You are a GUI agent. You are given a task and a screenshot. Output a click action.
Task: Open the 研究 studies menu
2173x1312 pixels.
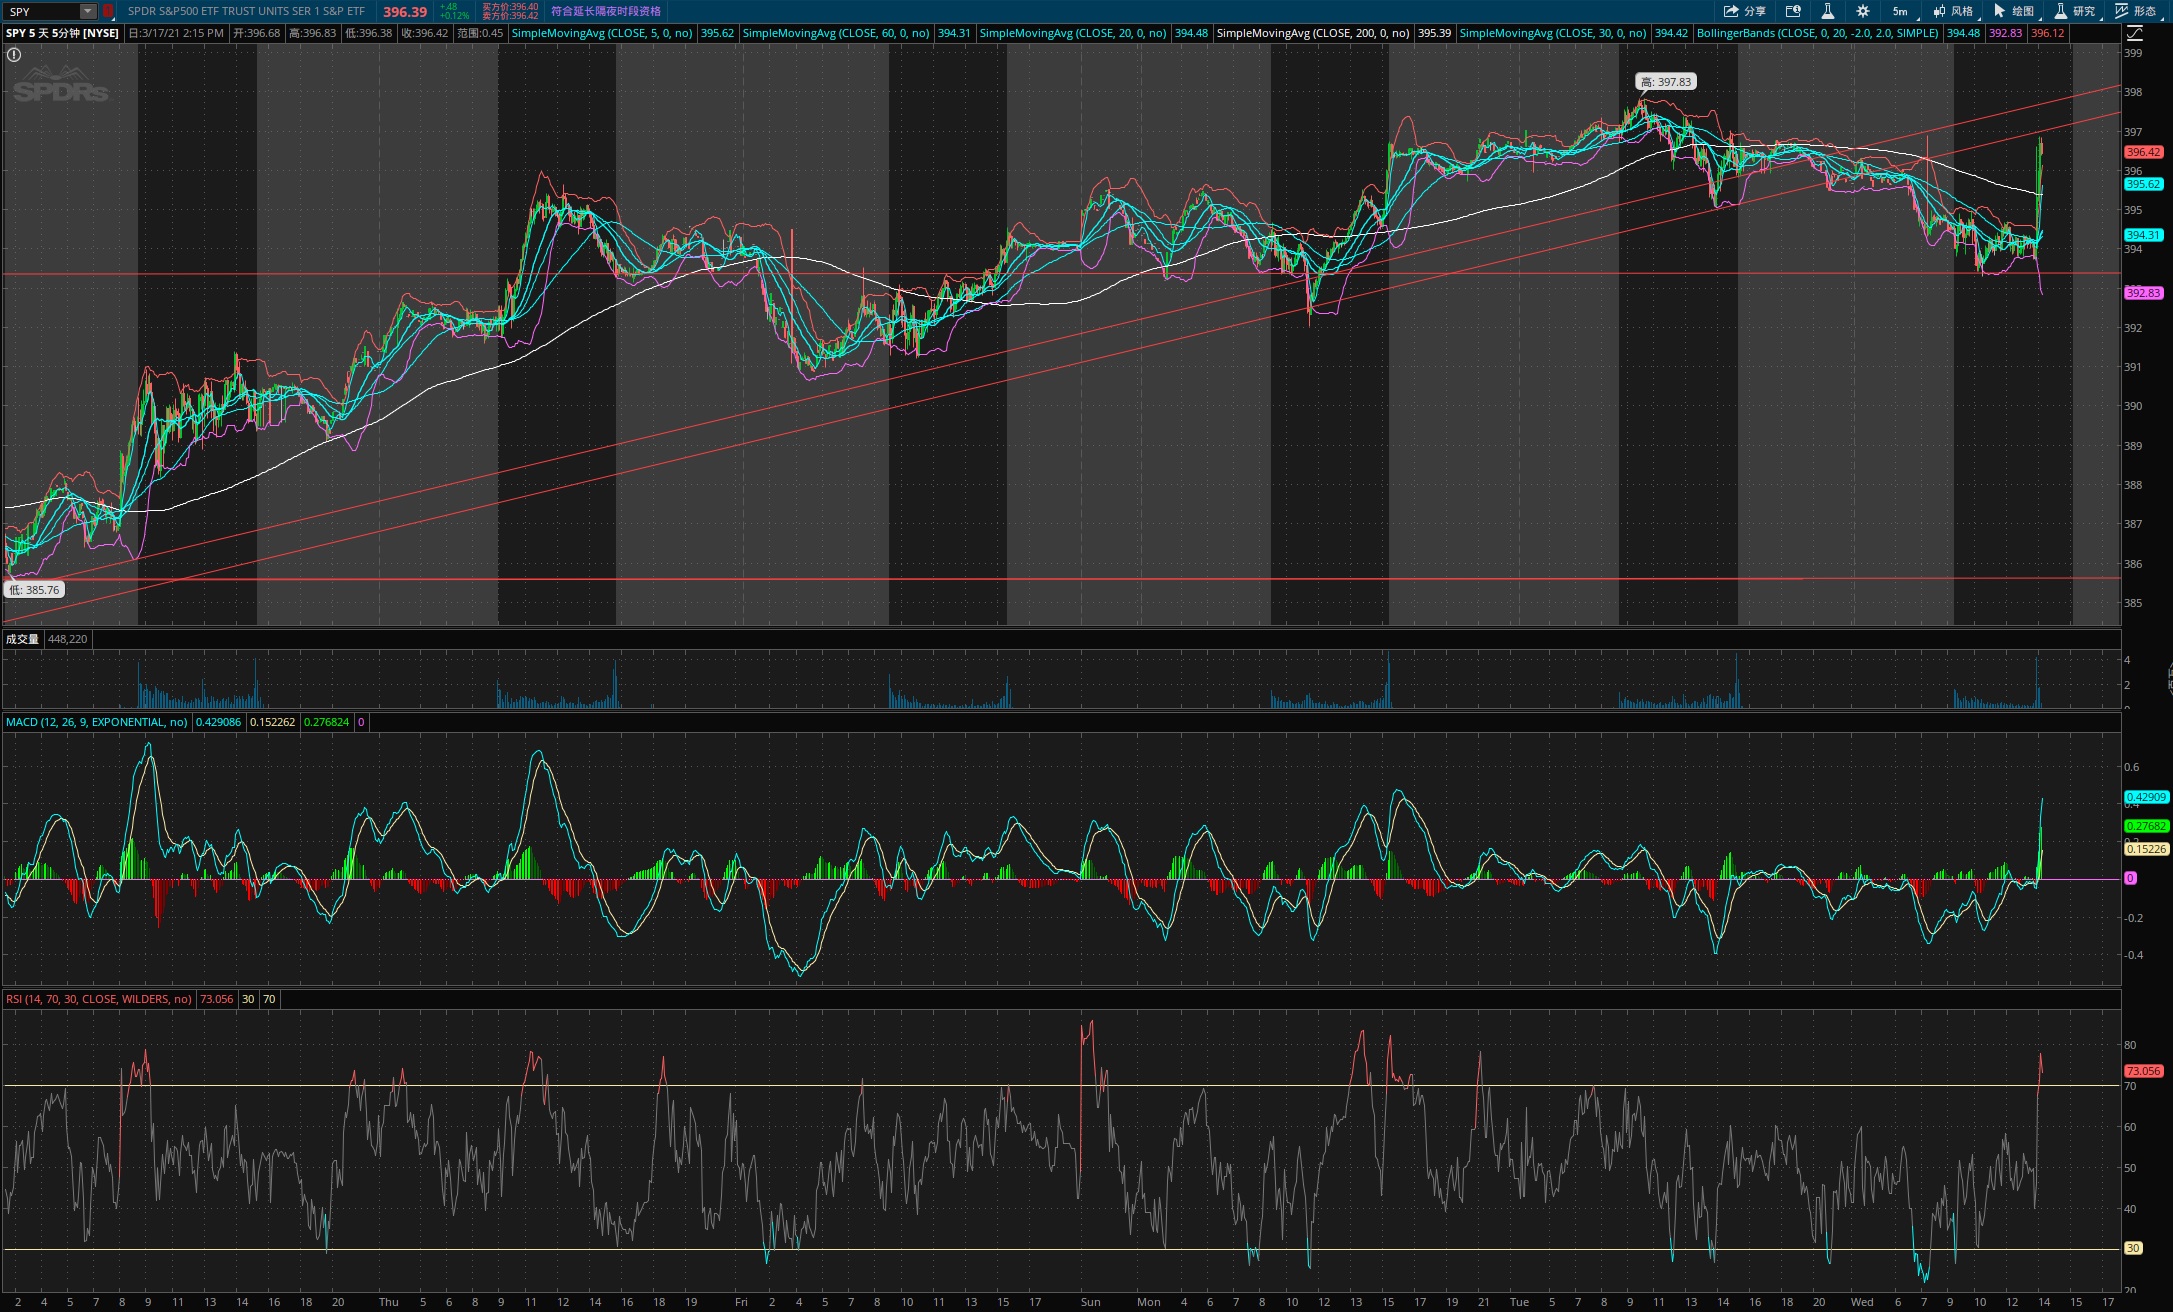[2075, 11]
